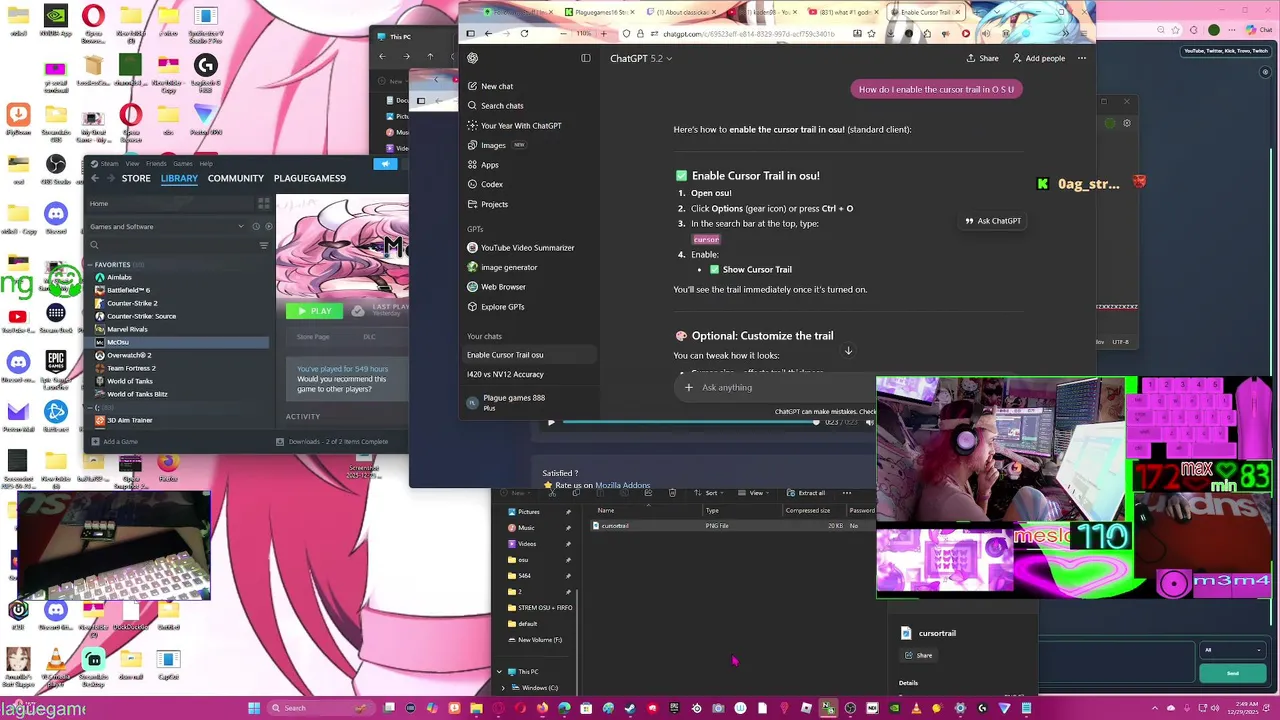Viewport: 1280px width, 720px height.
Task: Open the Sort dropdown in File Explorer
Action: 711,493
